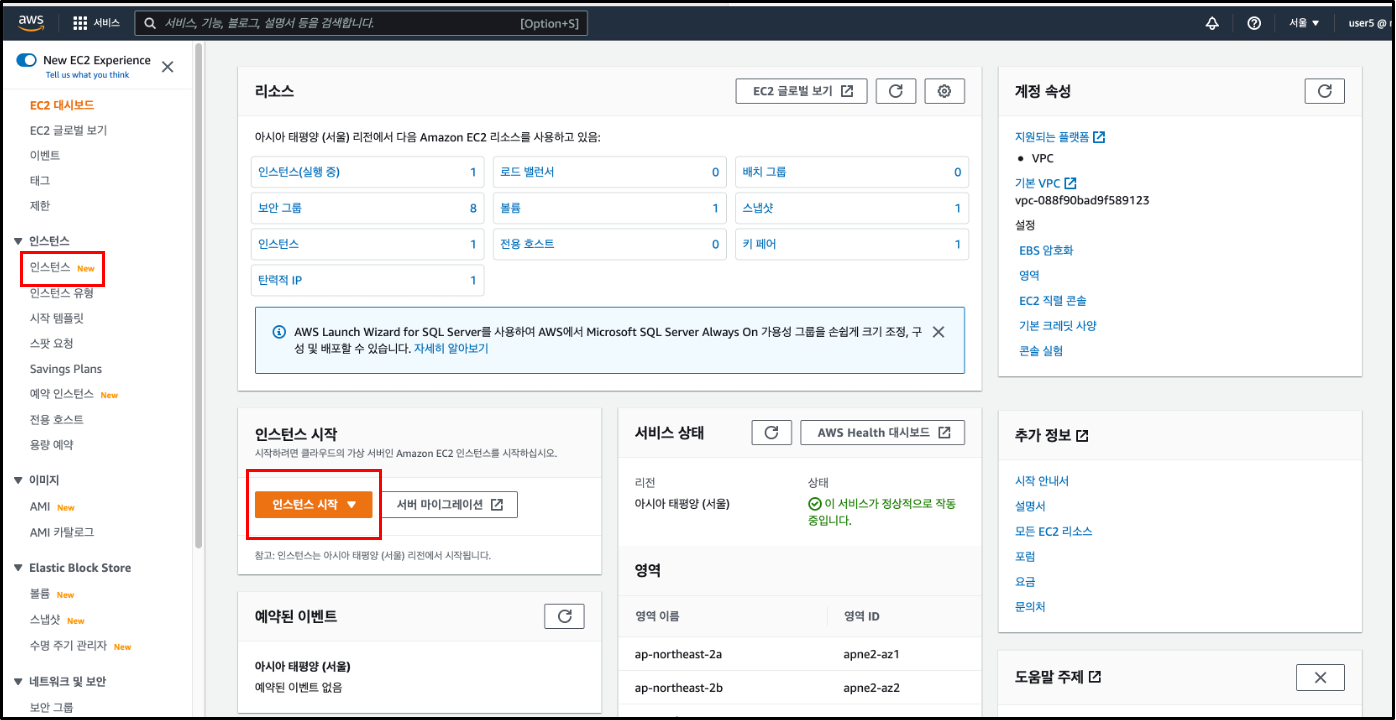
Task: Open EC2 직렬 콘솔 link
Action: [x=1053, y=300]
